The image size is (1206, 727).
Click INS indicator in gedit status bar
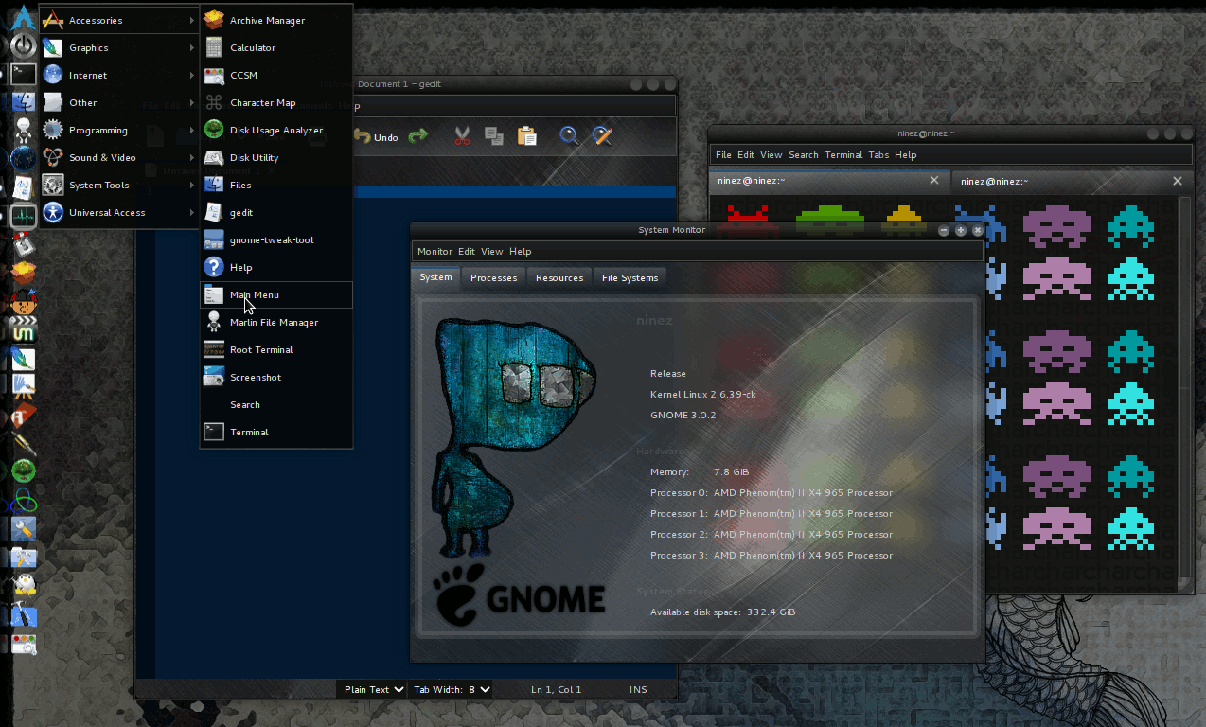pyautogui.click(x=638, y=689)
